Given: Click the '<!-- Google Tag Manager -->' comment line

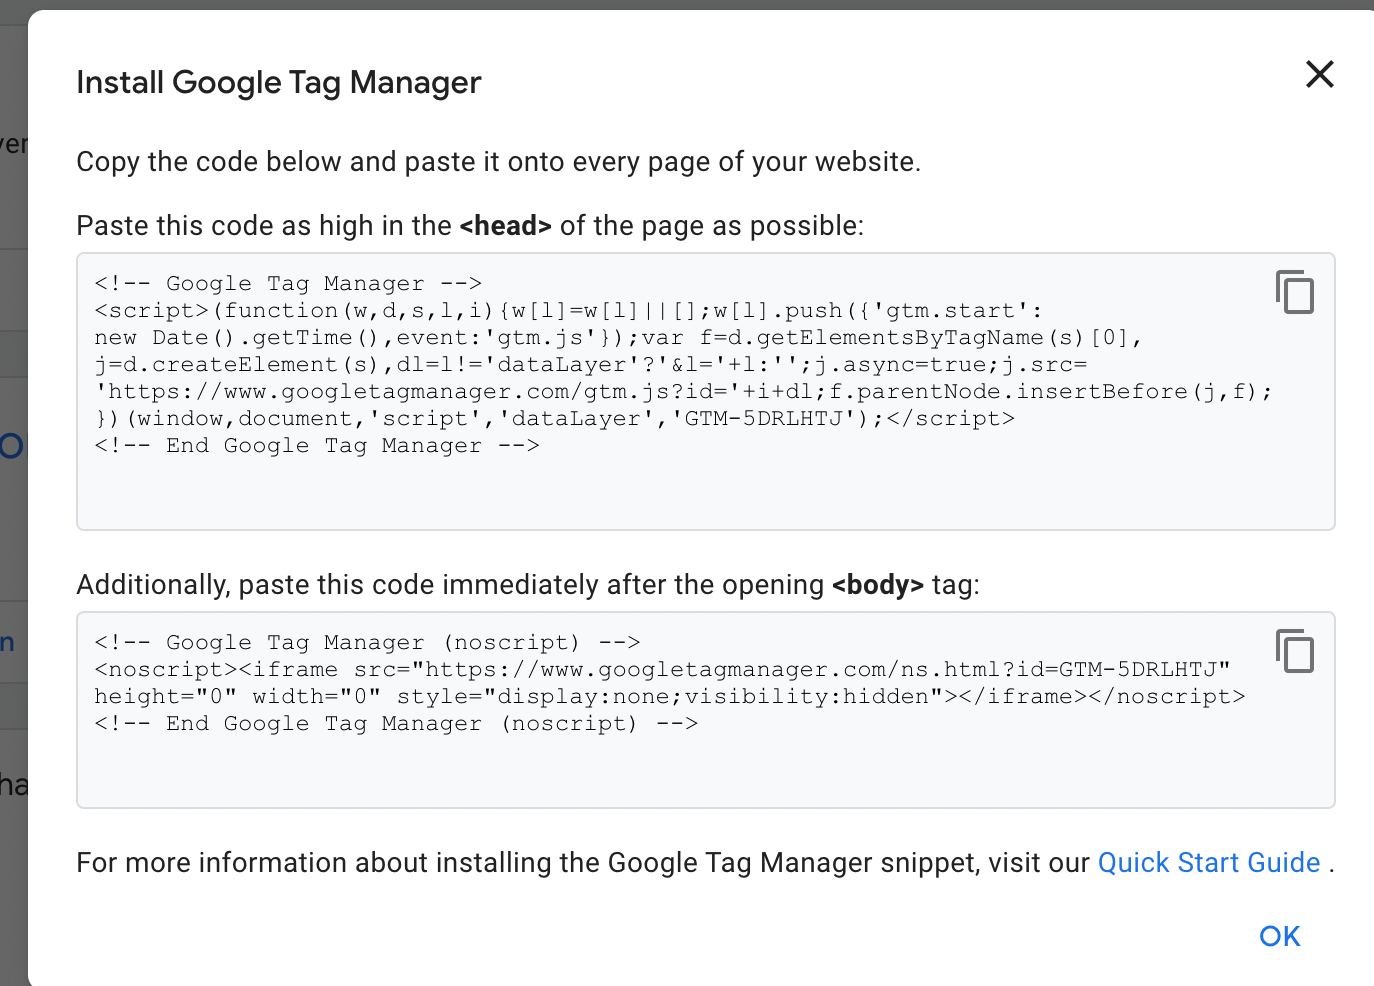Looking at the screenshot, I should click(x=288, y=284).
